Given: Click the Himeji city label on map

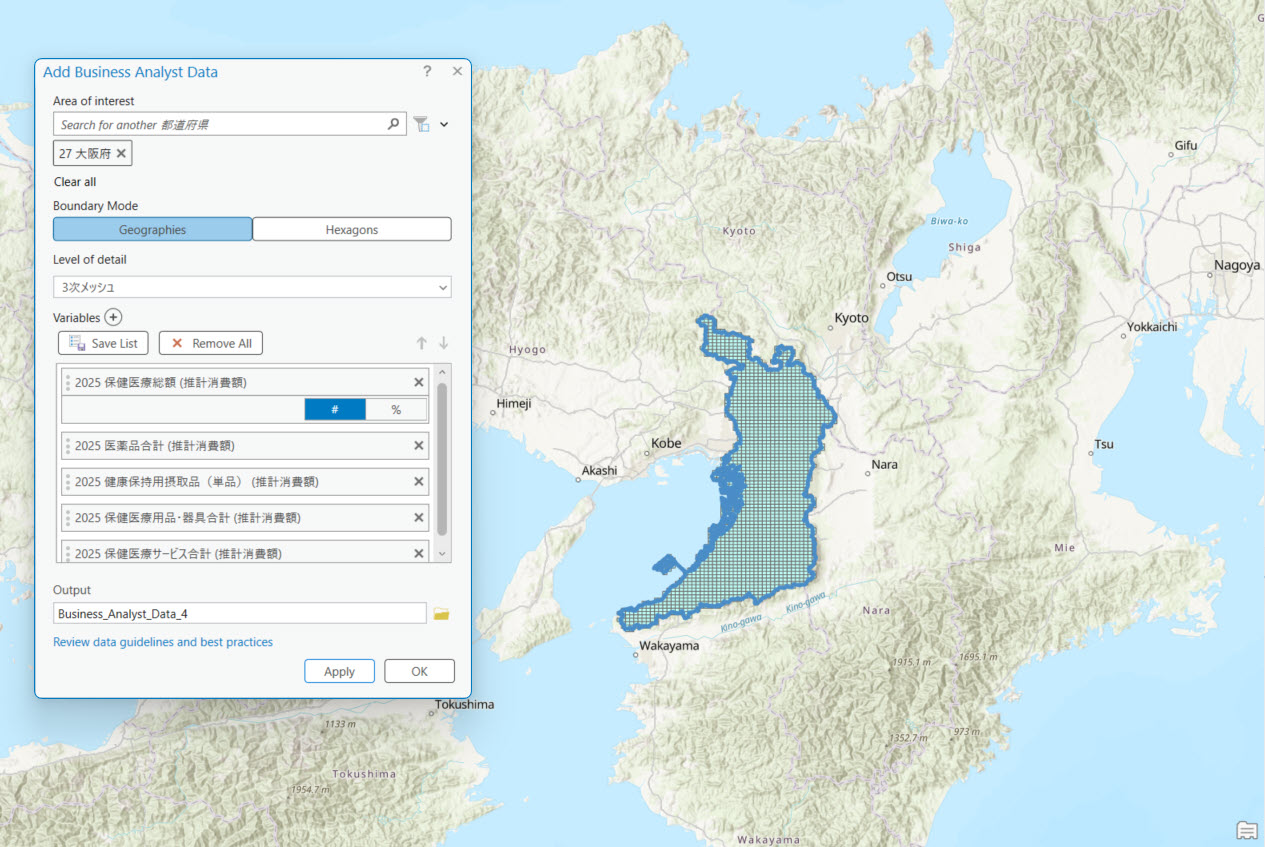Looking at the screenshot, I should (x=512, y=404).
